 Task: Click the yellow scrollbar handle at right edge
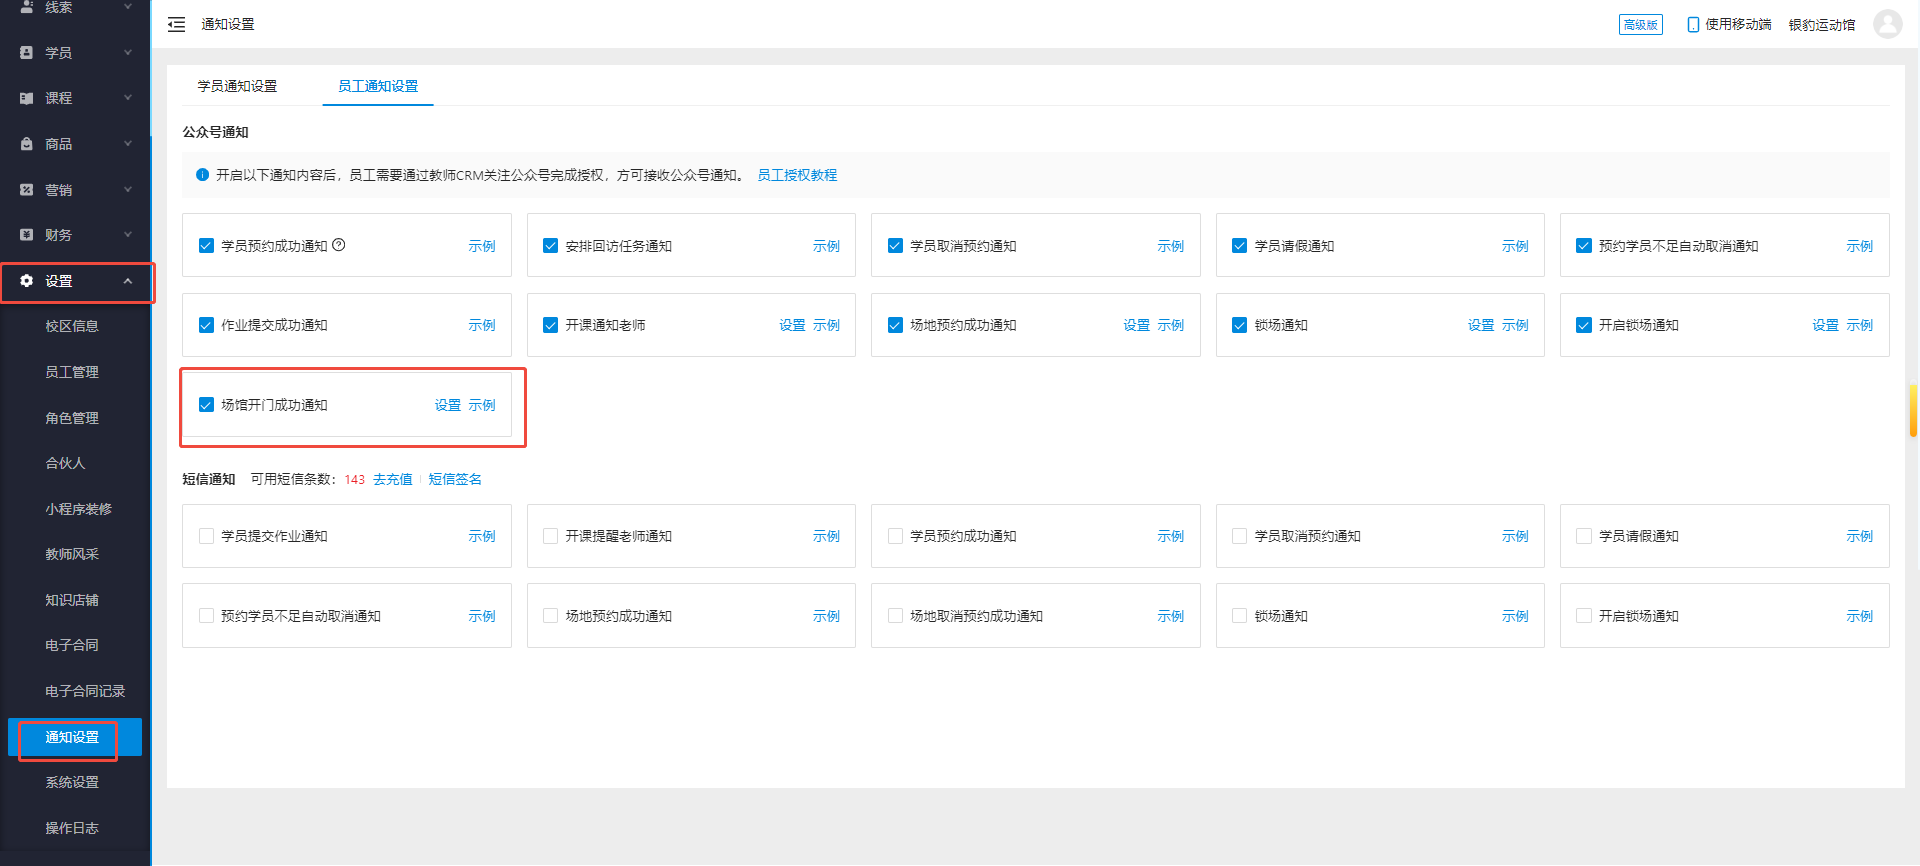[x=1913, y=411]
